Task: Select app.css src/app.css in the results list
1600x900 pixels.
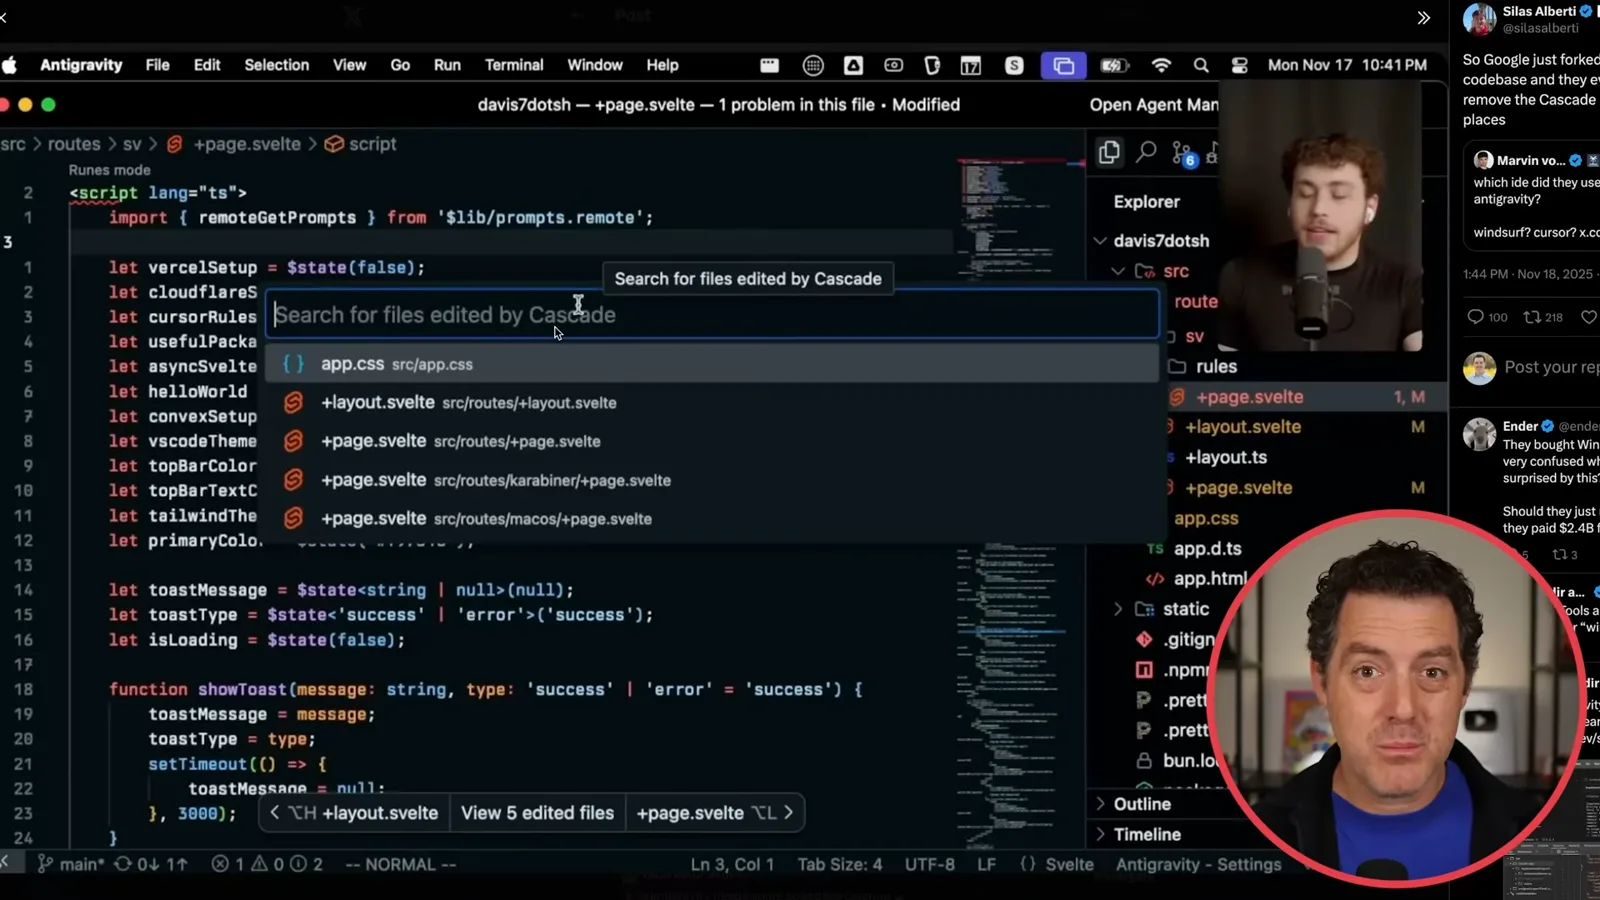Action: [x=712, y=364]
